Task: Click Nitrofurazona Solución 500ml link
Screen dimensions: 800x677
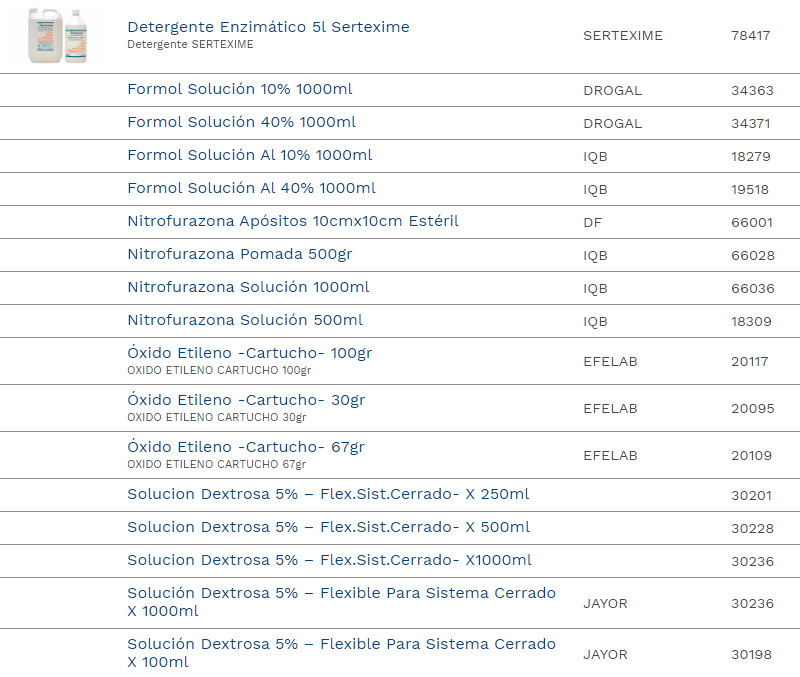Action: coord(245,320)
